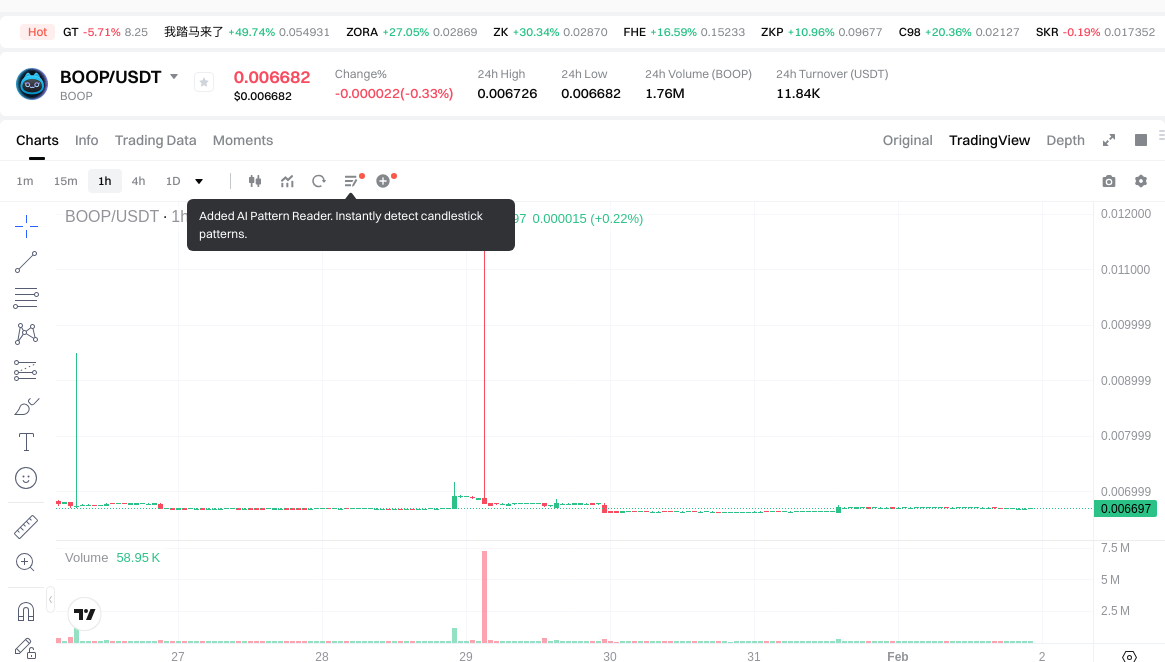Take a chart snapshot with camera icon
Viewport: 1165px width, 662px height.
[1108, 181]
